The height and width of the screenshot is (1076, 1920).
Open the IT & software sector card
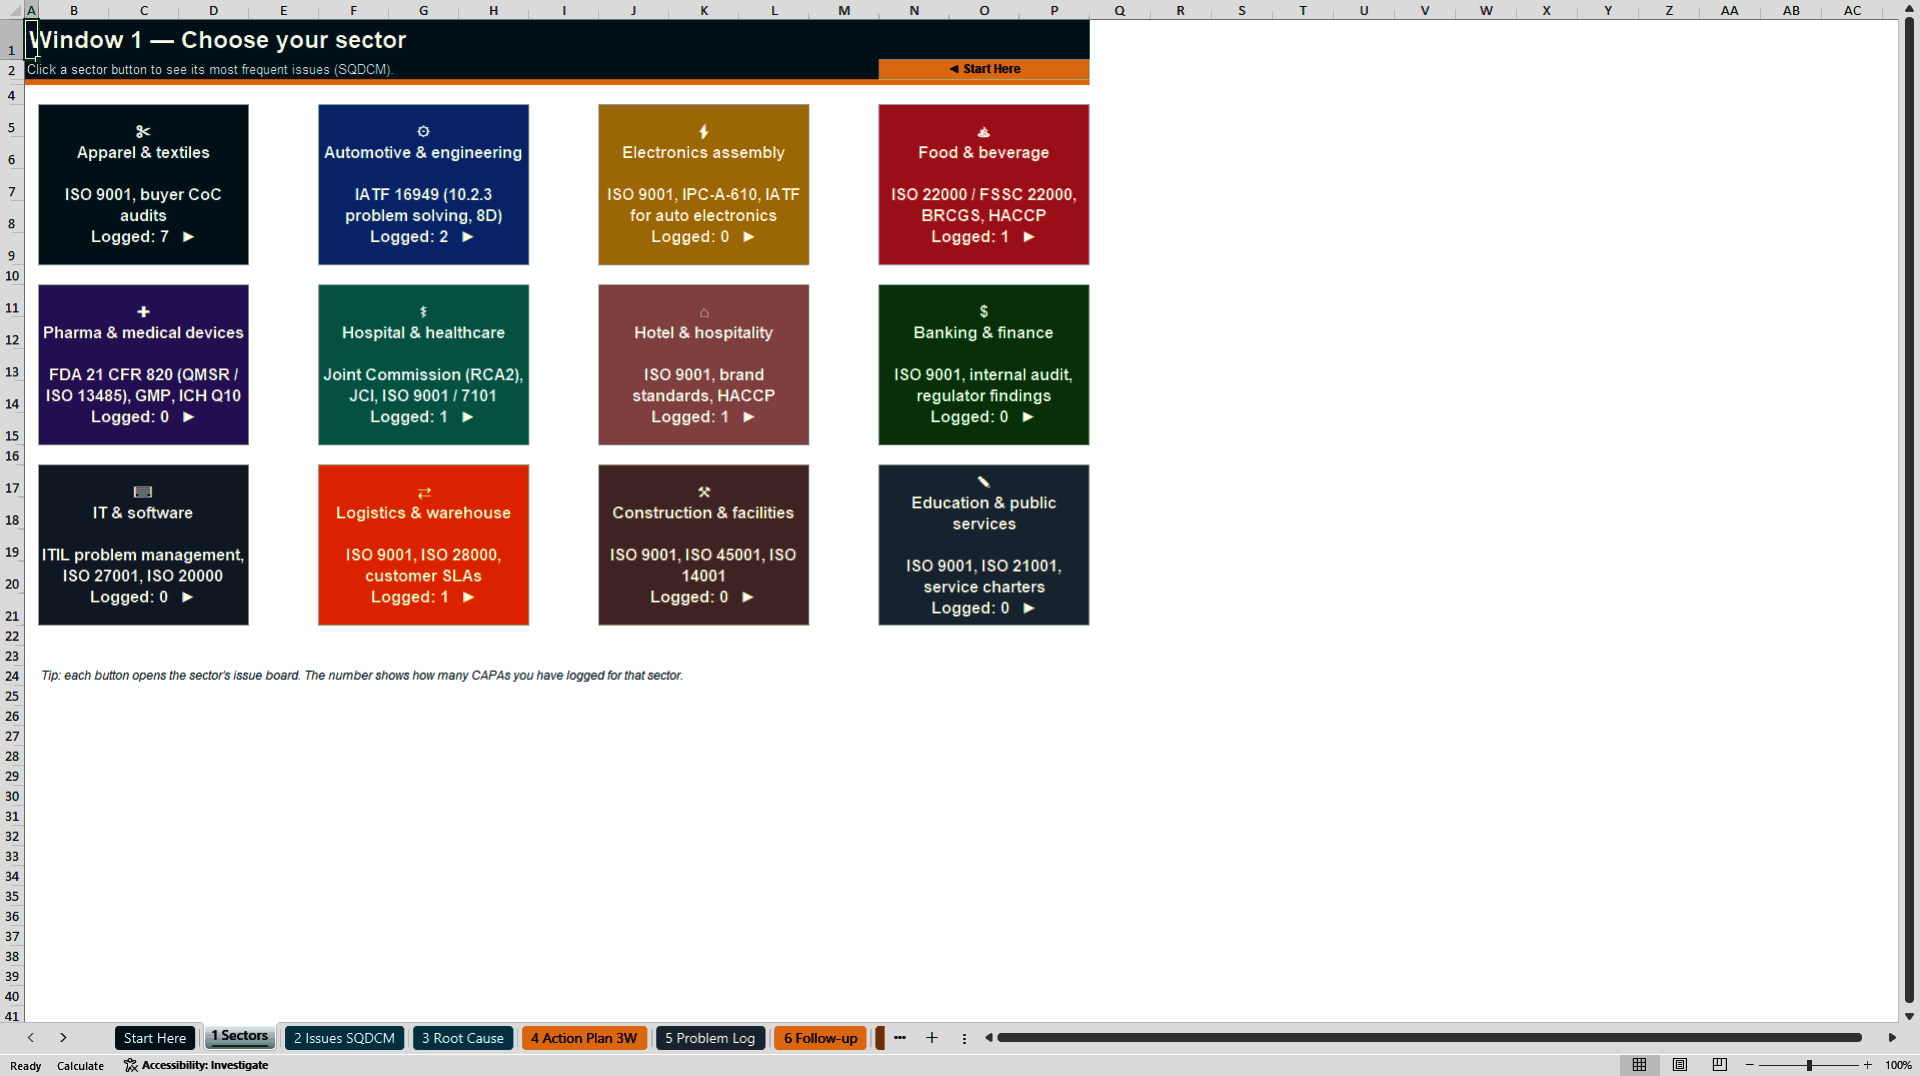tap(143, 545)
